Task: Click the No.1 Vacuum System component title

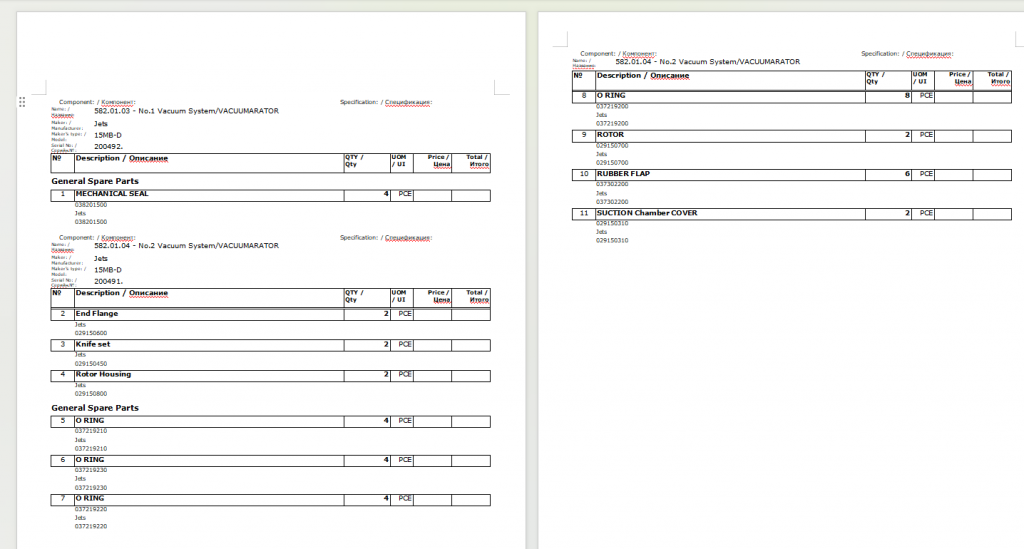Action: (x=186, y=110)
